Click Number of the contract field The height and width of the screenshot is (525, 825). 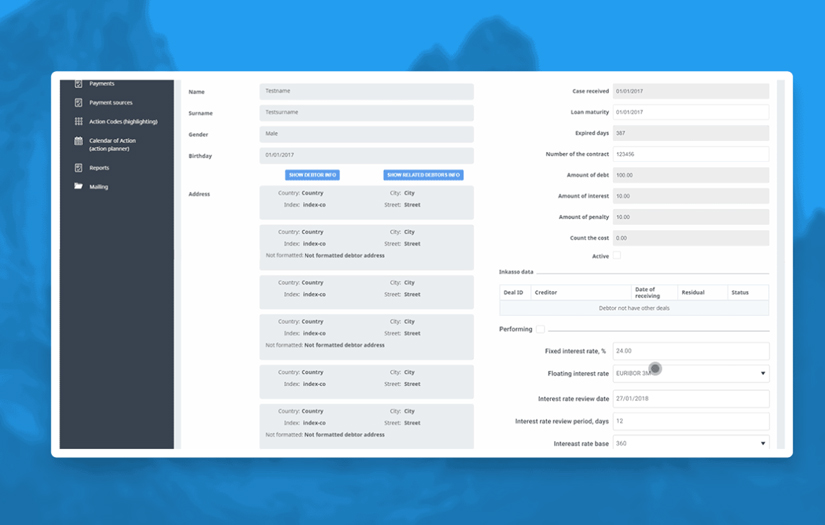(691, 154)
